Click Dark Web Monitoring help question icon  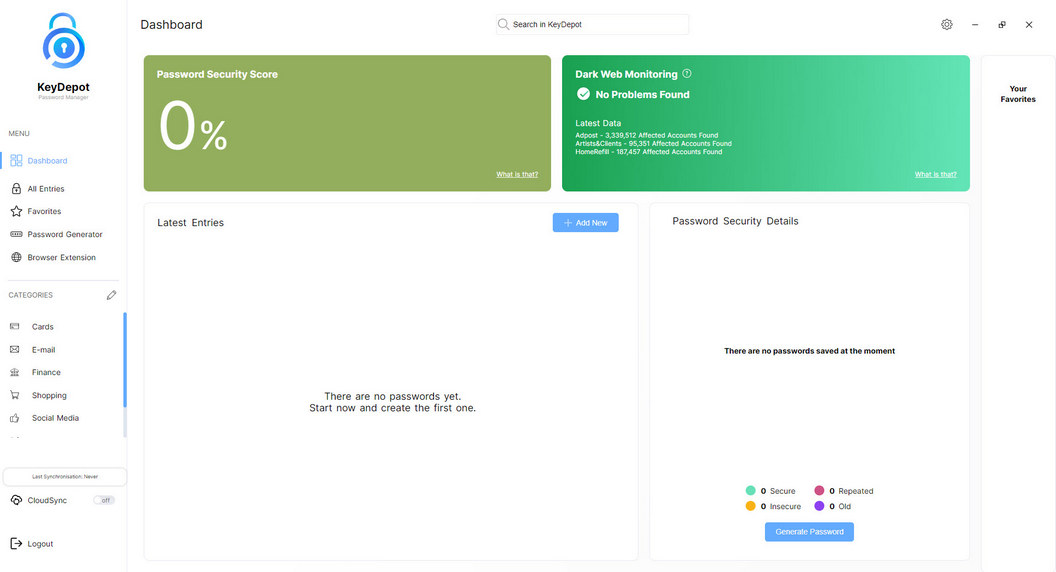[687, 73]
